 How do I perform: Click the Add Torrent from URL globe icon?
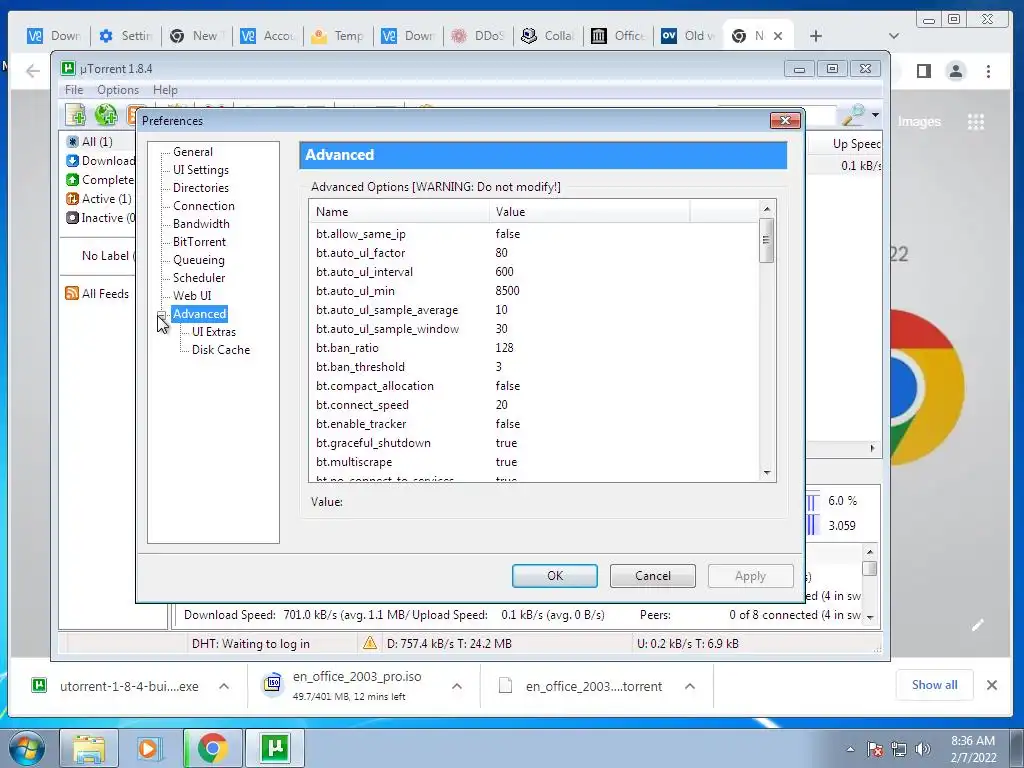coord(106,115)
